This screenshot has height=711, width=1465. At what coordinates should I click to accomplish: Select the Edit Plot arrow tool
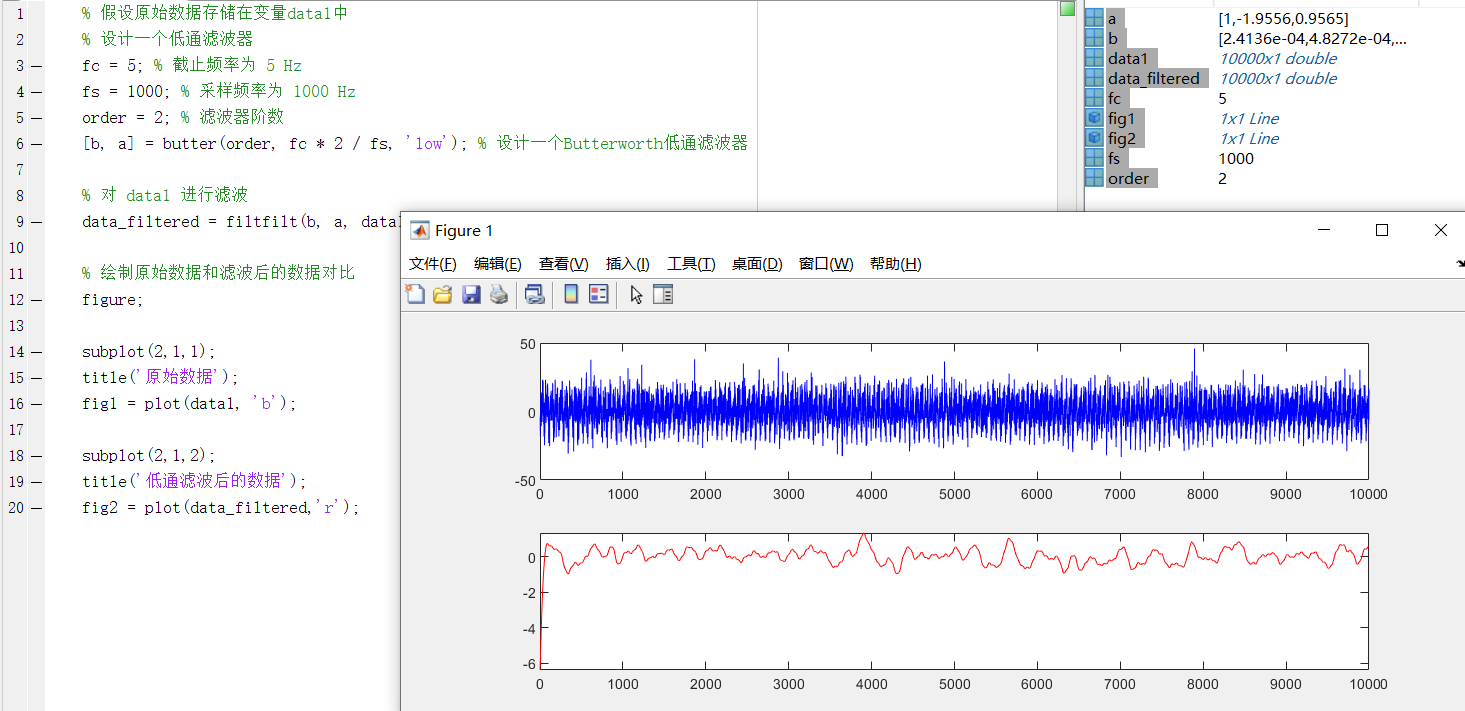point(636,294)
